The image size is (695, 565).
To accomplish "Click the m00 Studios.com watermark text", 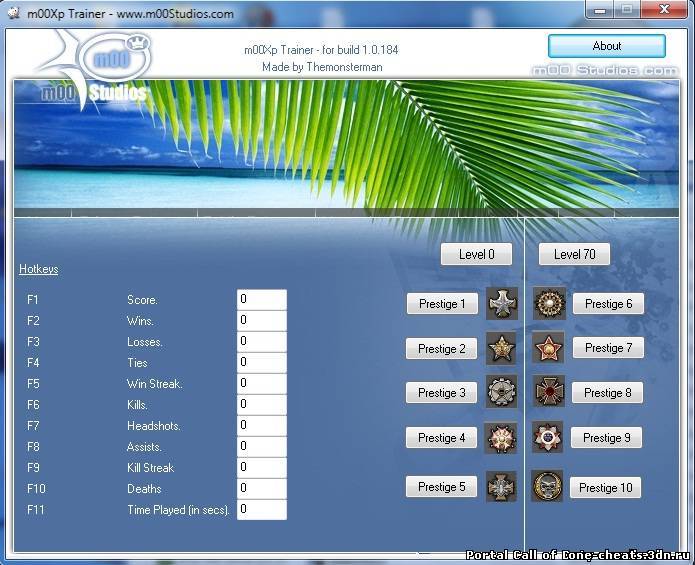I will pos(605,70).
